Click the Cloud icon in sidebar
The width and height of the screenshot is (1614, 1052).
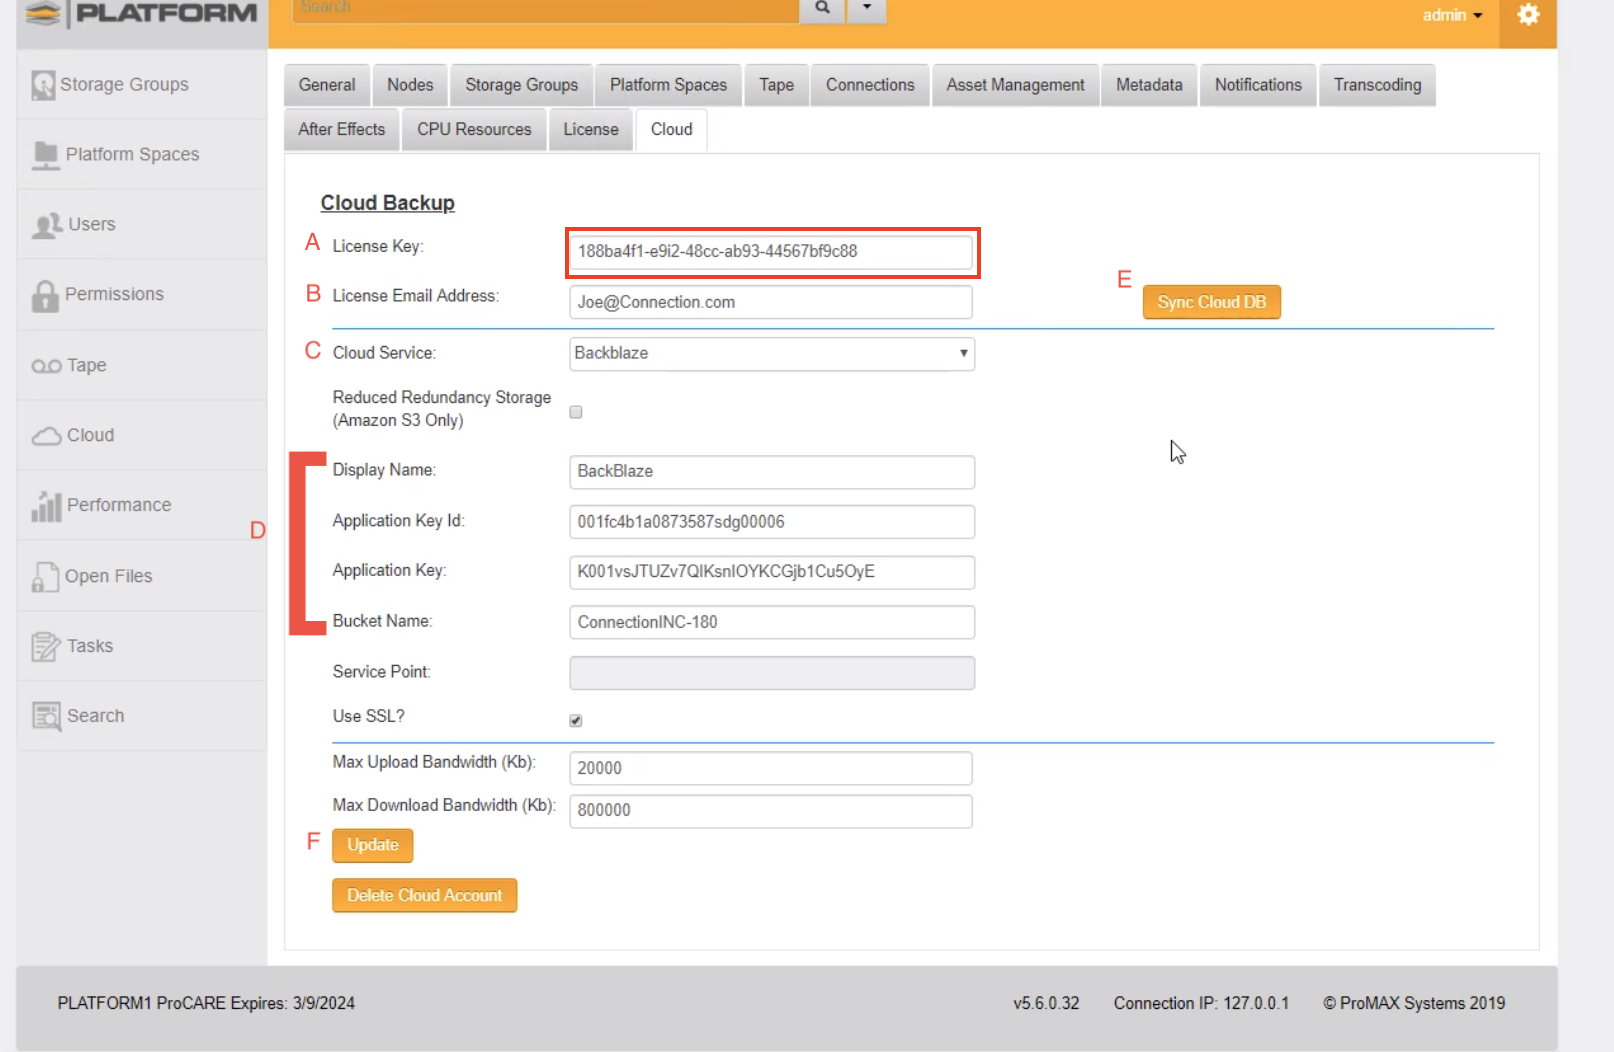click(46, 436)
